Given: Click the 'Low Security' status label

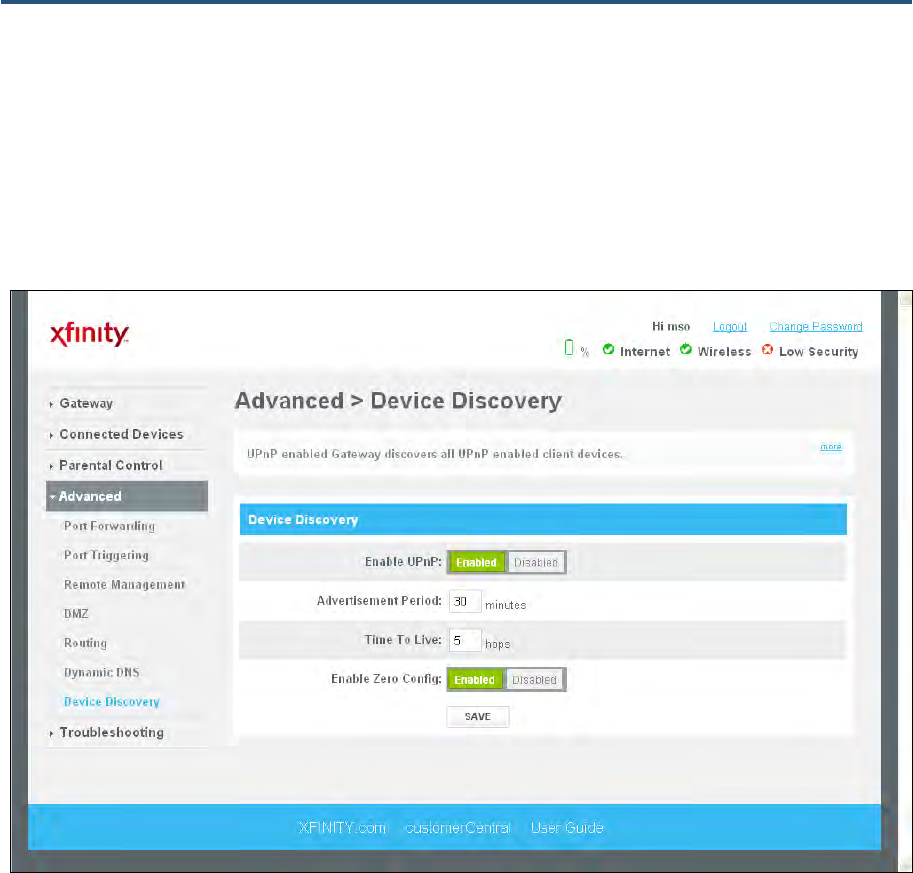Looking at the screenshot, I should point(819,352).
